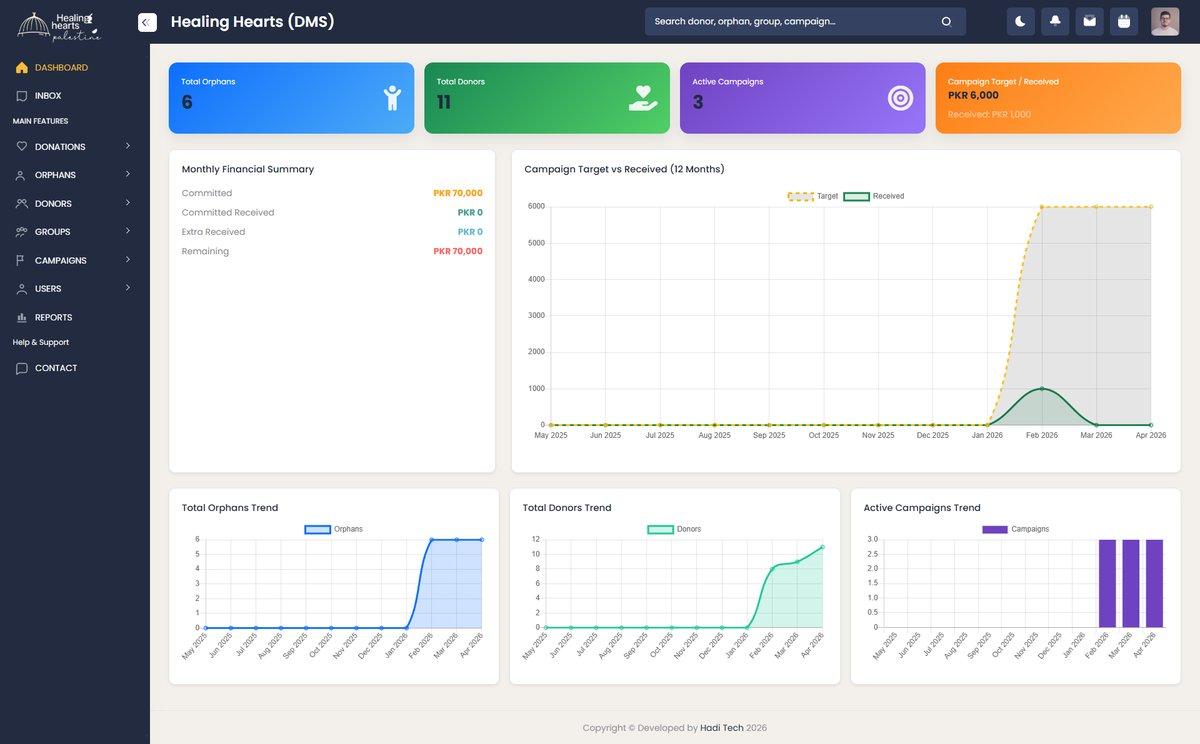Open the Hadi Tech link in footer
1200x744 pixels.
click(720, 728)
